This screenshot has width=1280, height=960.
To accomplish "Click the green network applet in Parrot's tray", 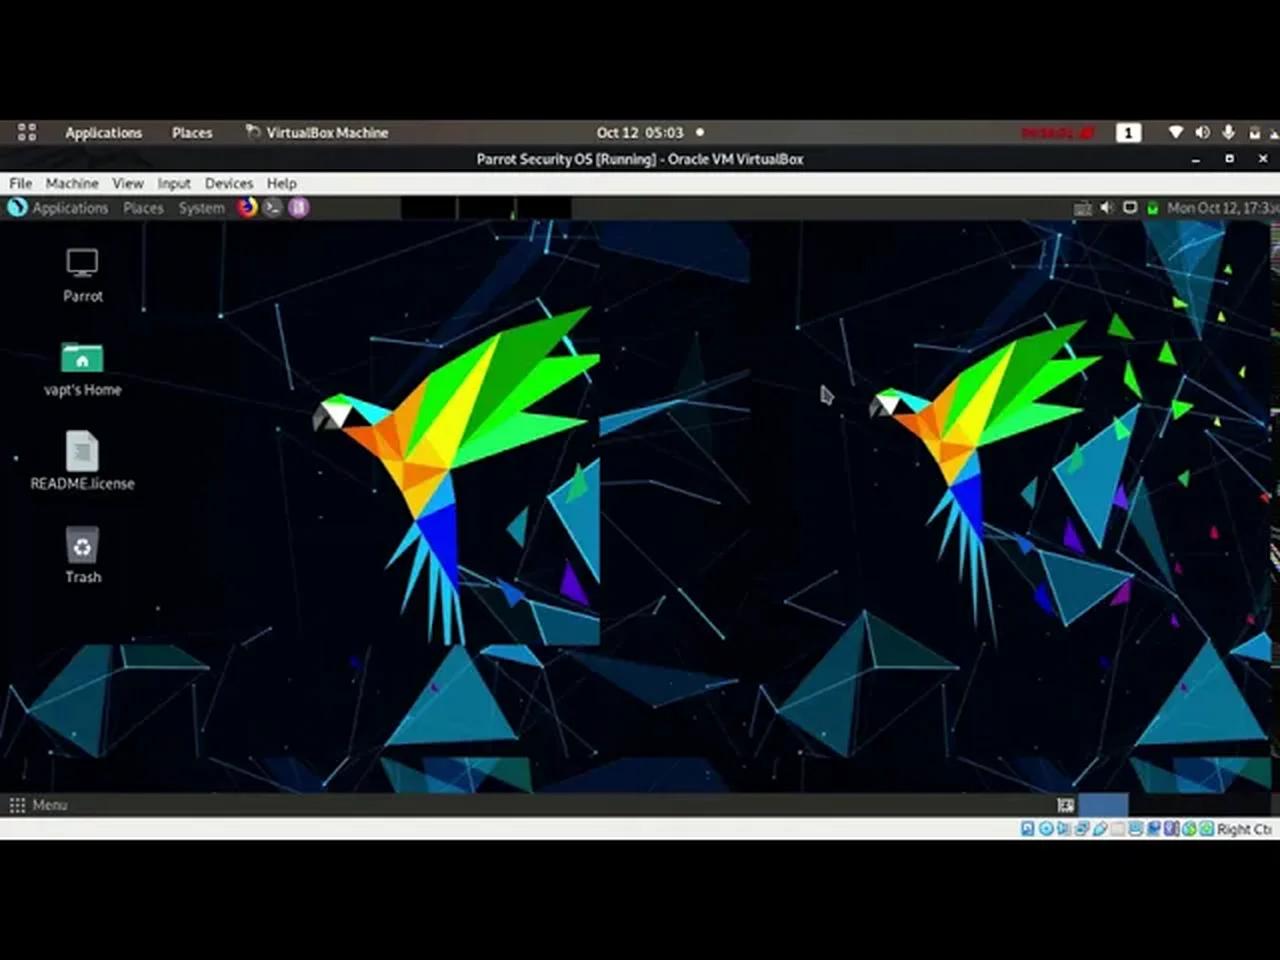I will [x=1151, y=207].
